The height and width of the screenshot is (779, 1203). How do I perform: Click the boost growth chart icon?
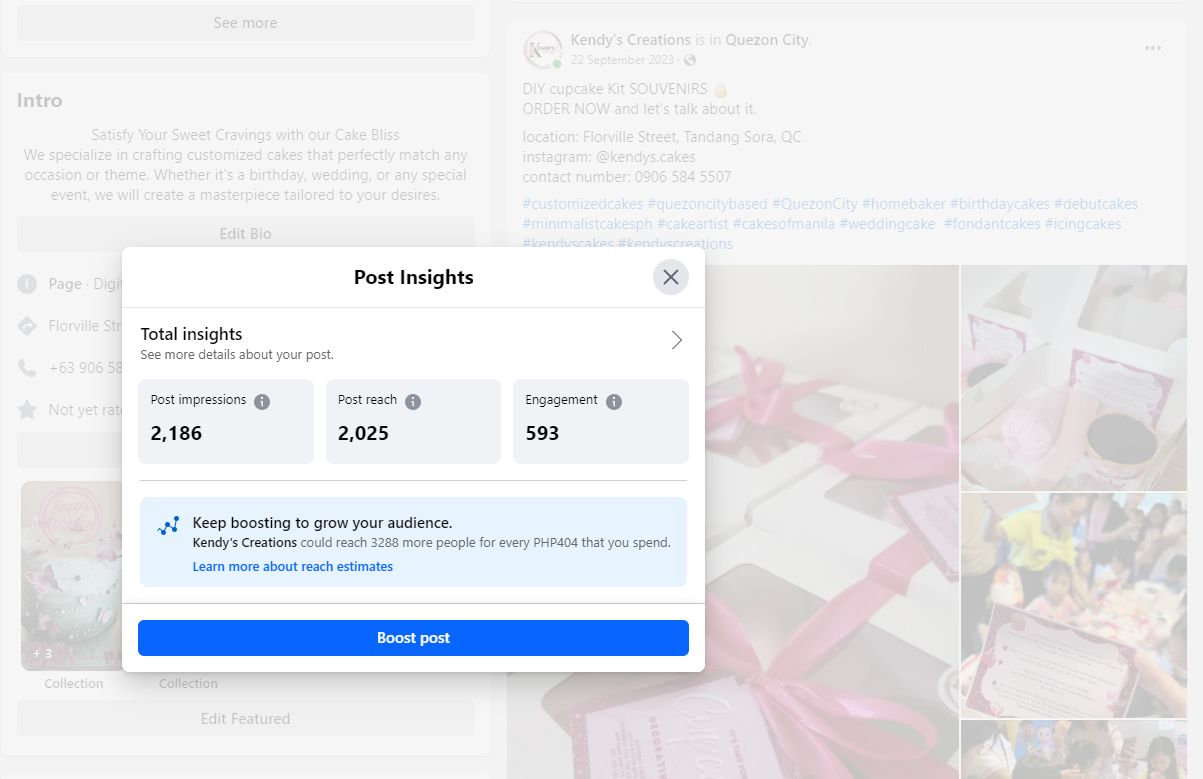(x=168, y=526)
